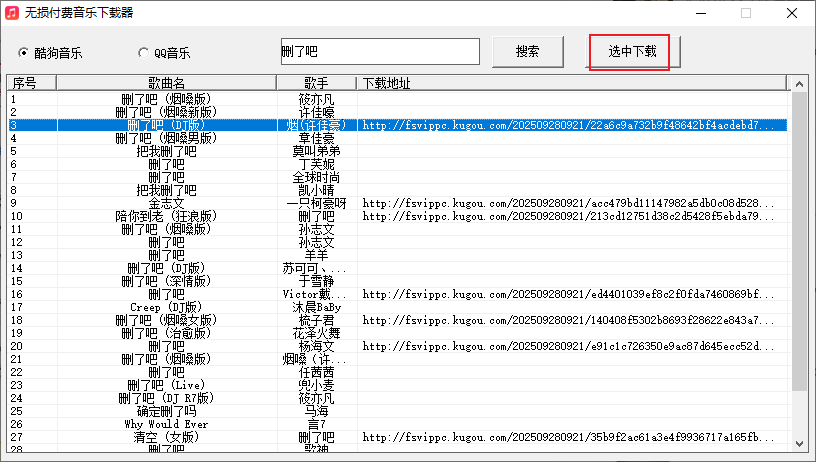Select row 13 singer 羊羊
Screen dimensions: 816x462
(x=316, y=255)
